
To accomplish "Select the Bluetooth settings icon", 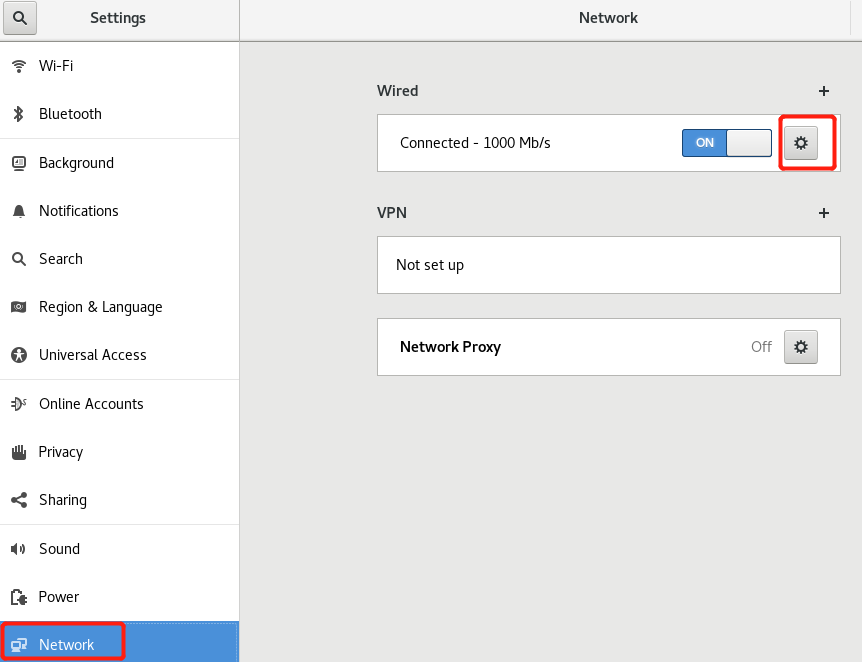I will point(19,114).
